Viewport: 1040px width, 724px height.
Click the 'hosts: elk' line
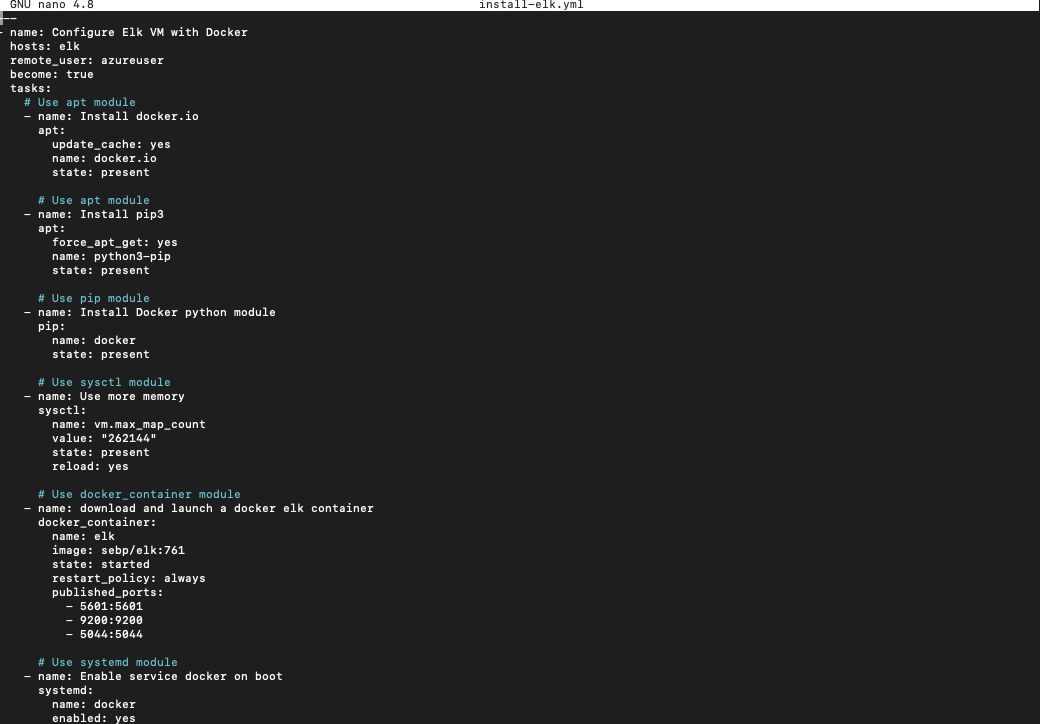(x=45, y=46)
